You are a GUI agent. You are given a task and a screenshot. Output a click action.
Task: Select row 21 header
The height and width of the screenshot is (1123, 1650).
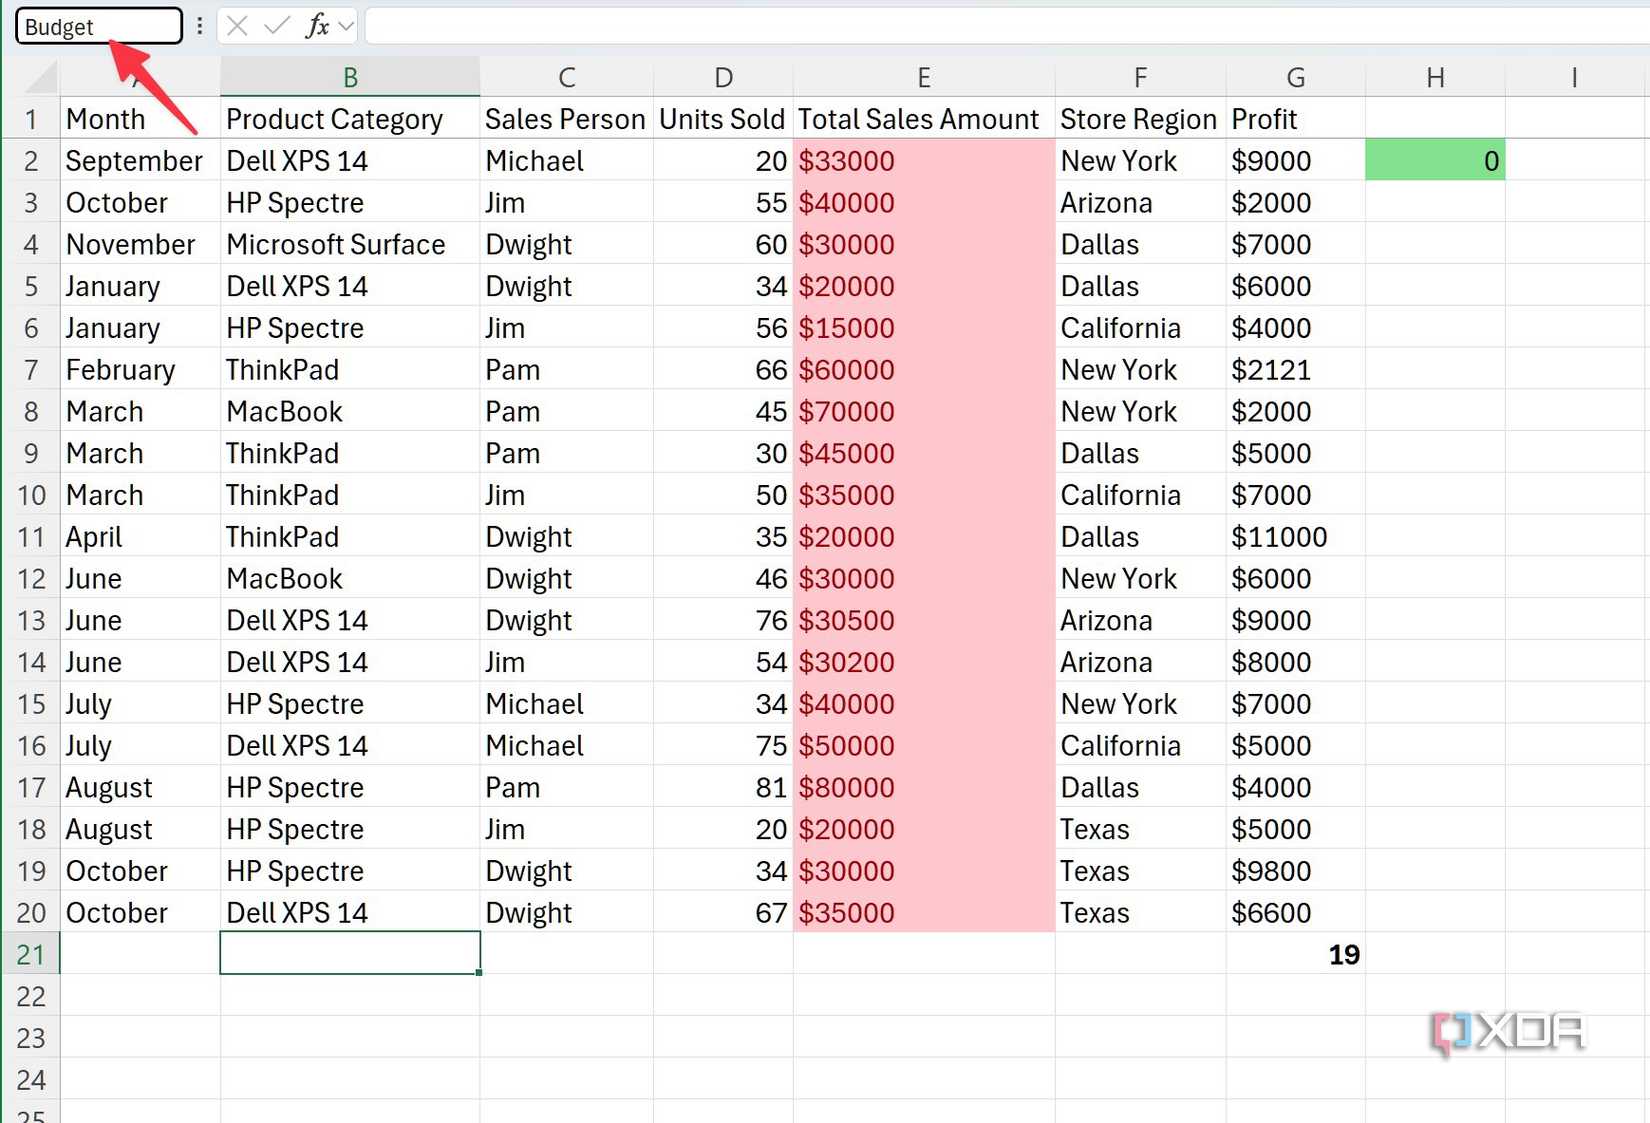31,954
